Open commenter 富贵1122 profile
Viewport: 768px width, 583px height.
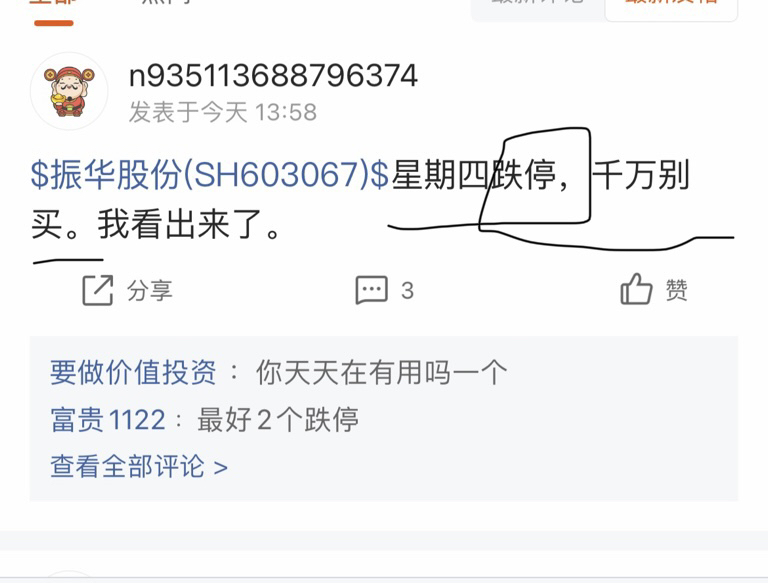108,420
